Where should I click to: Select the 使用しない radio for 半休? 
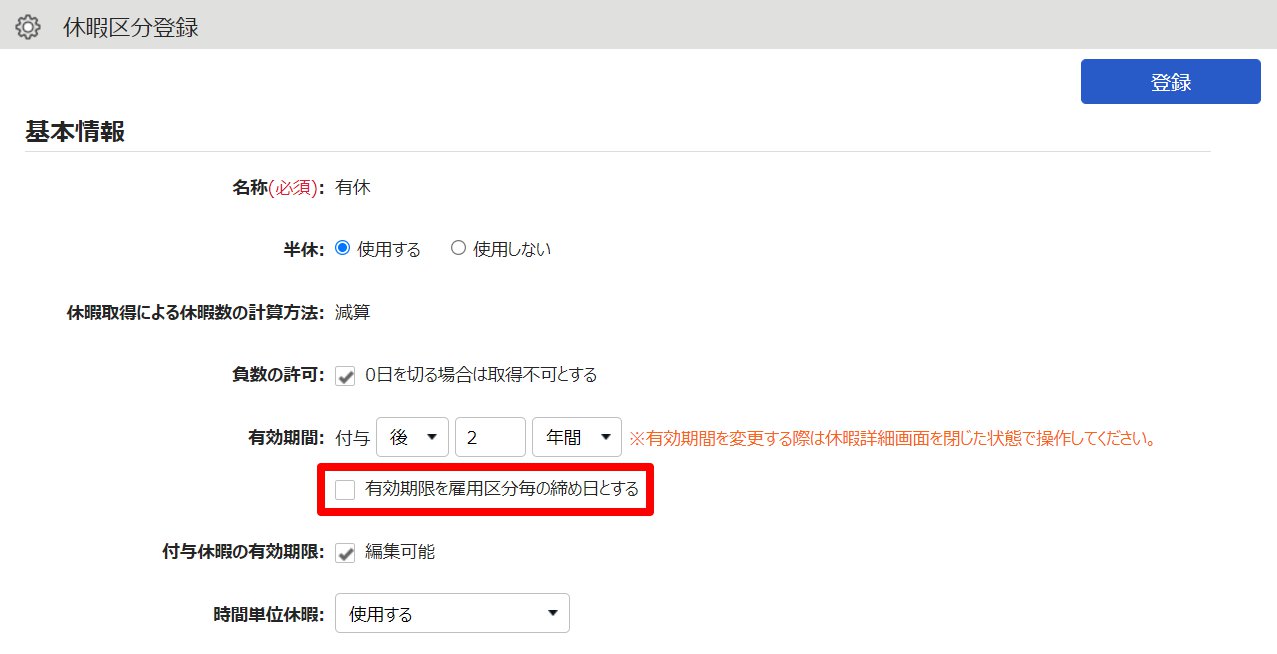point(459,248)
